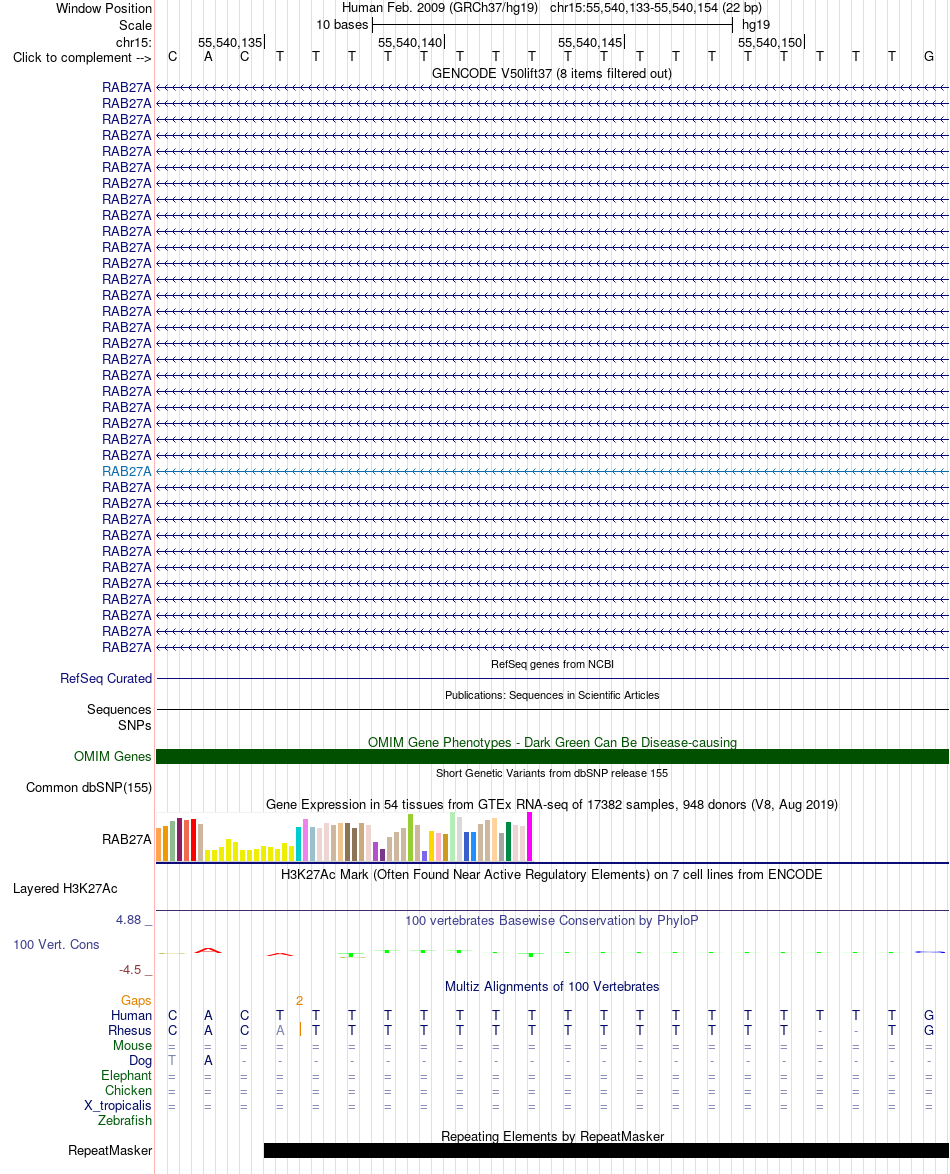950x1174 pixels.
Task: Click the orange gap count '2'
Action: [x=299, y=1000]
